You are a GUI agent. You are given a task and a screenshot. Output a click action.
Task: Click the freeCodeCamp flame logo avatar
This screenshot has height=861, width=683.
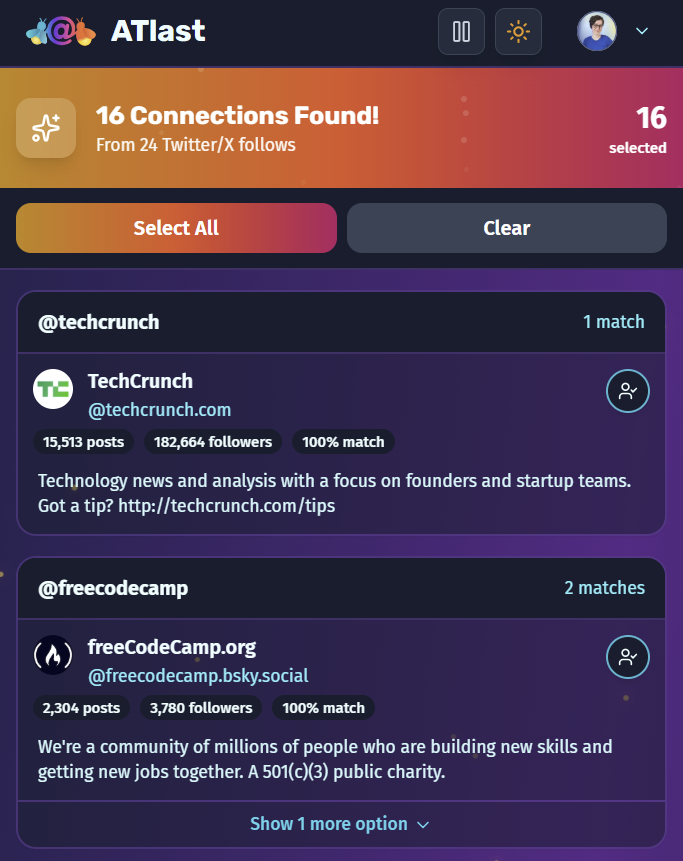53,656
